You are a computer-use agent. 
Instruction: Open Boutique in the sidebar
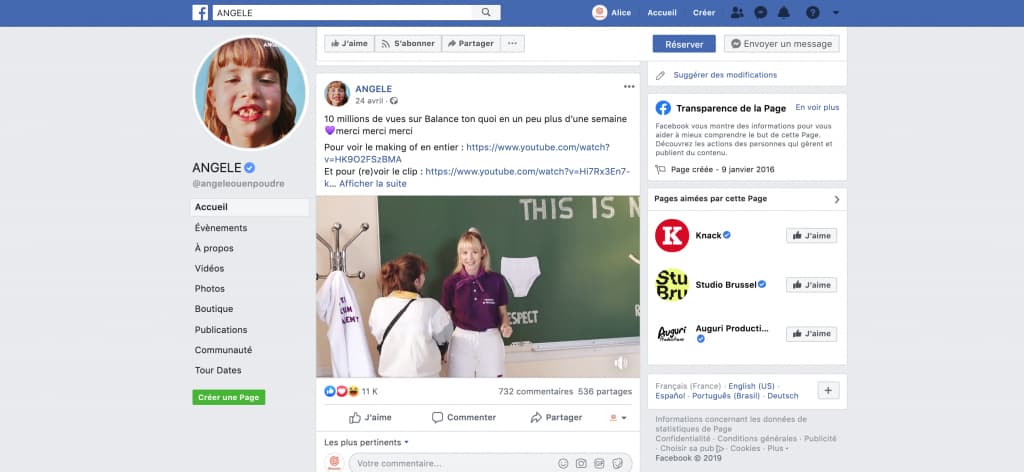(x=214, y=309)
